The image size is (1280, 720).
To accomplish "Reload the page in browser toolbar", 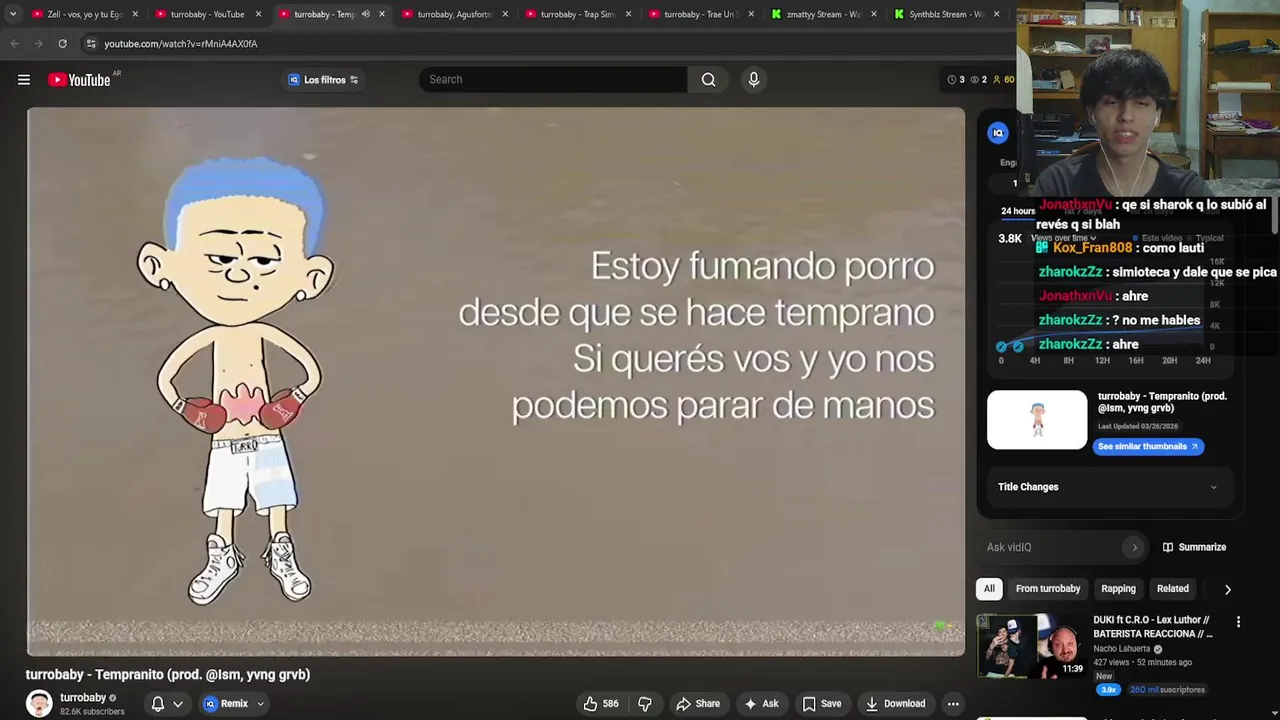I will (62, 44).
